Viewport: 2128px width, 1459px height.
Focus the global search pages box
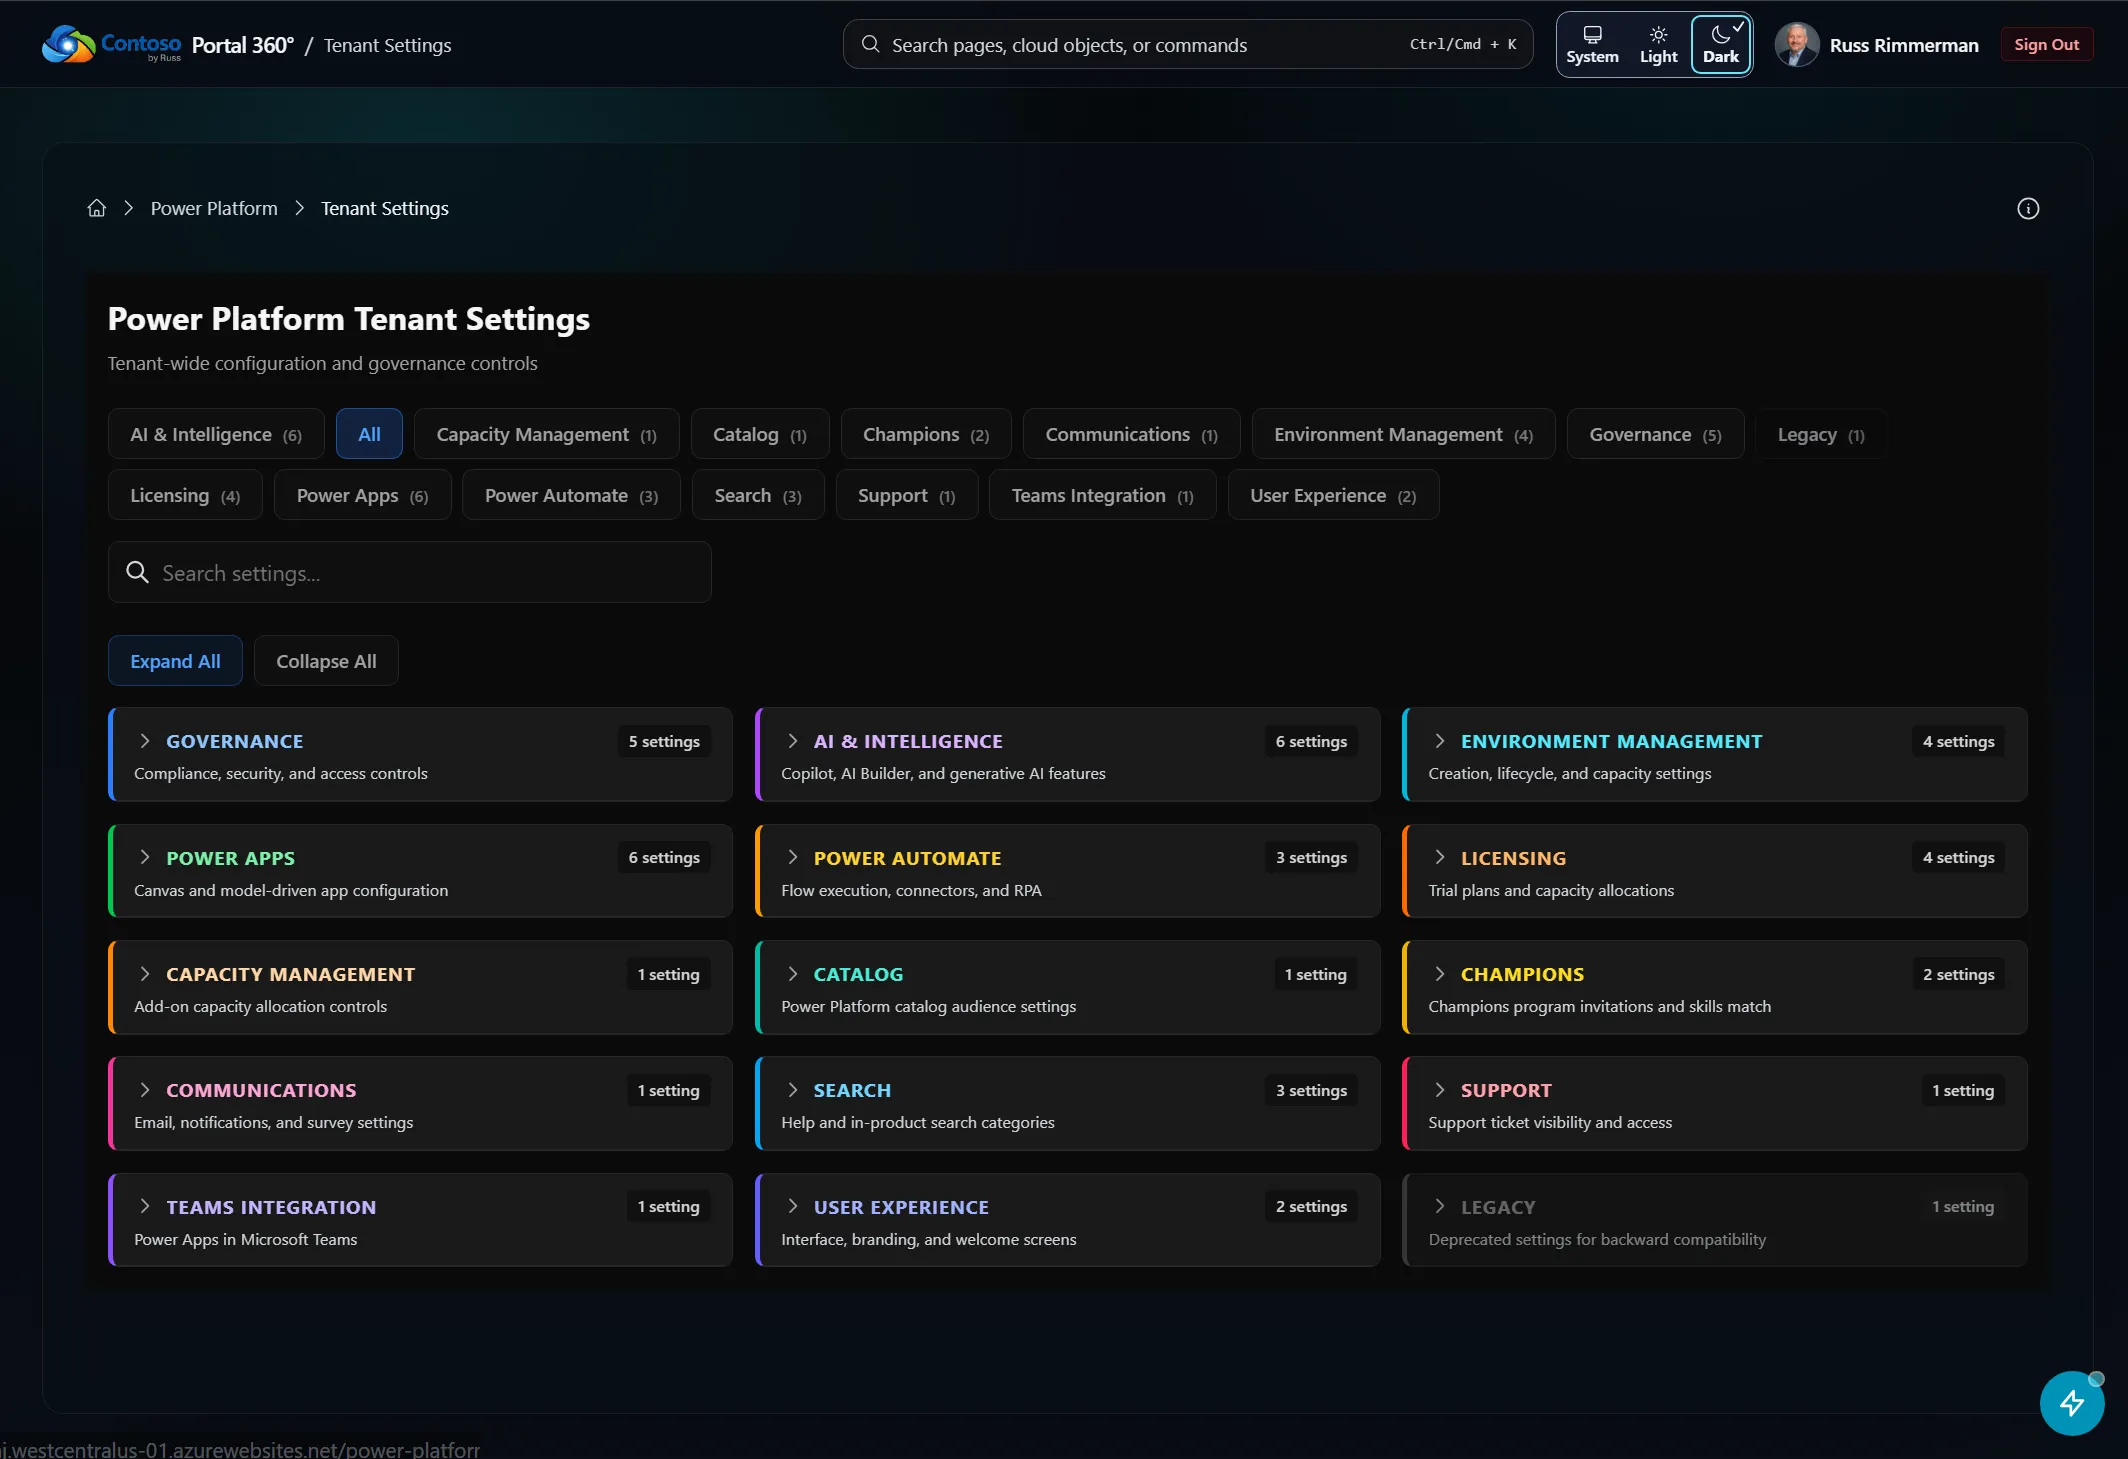click(1188, 45)
